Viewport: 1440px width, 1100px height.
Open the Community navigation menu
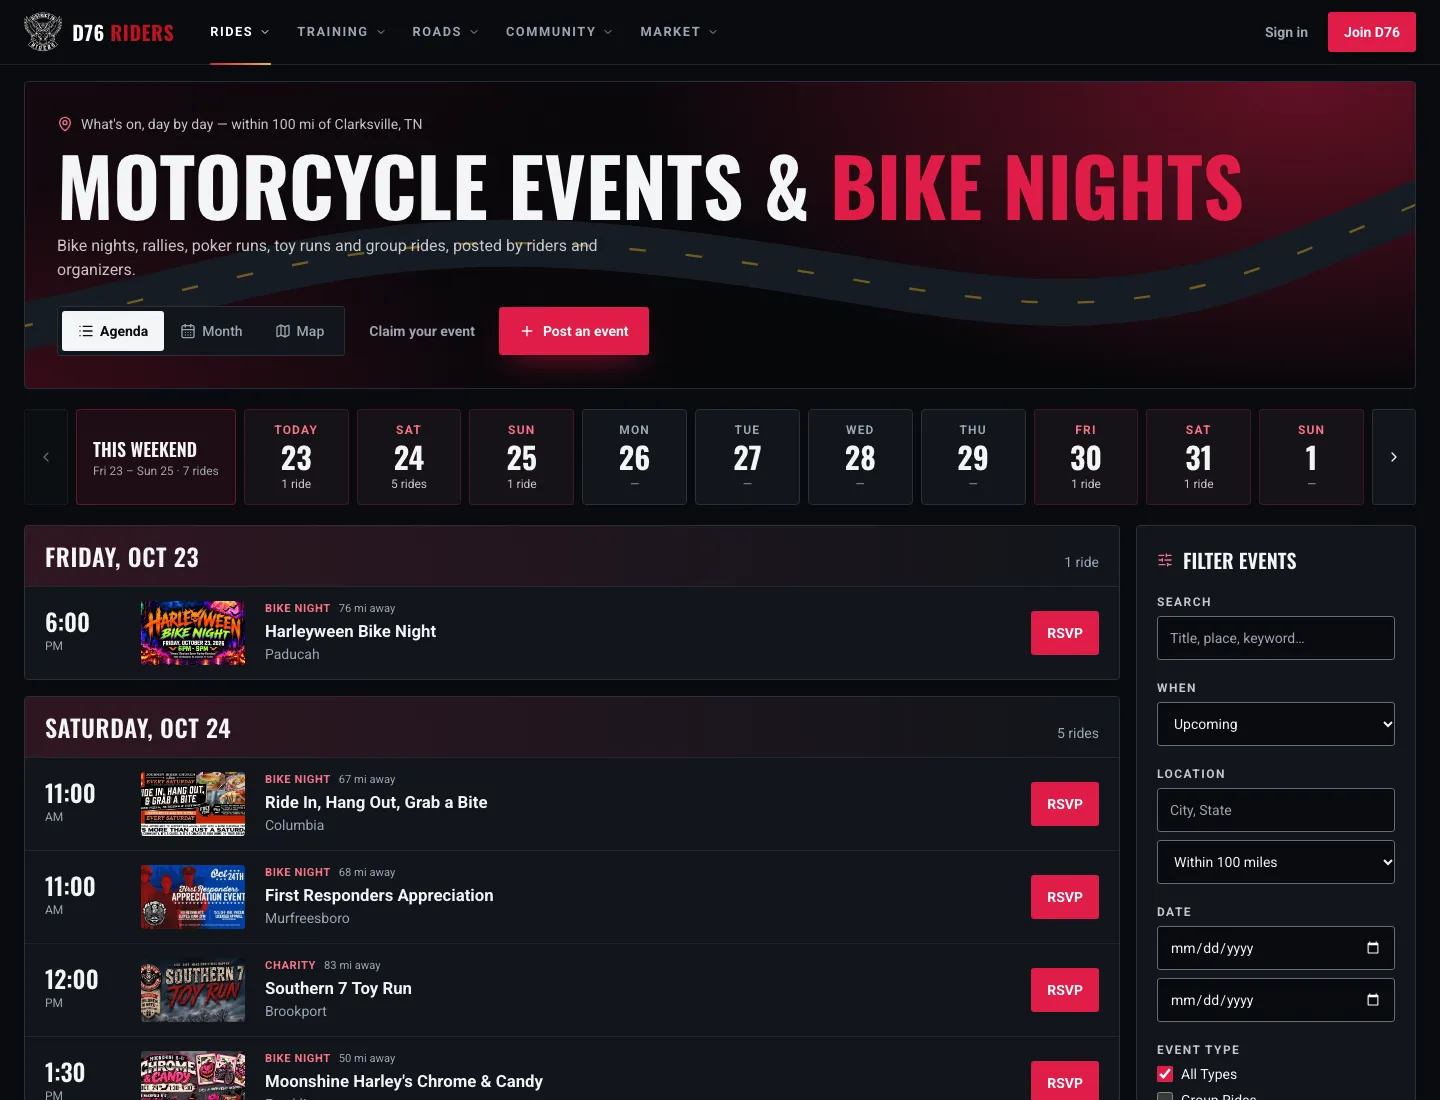pos(559,32)
